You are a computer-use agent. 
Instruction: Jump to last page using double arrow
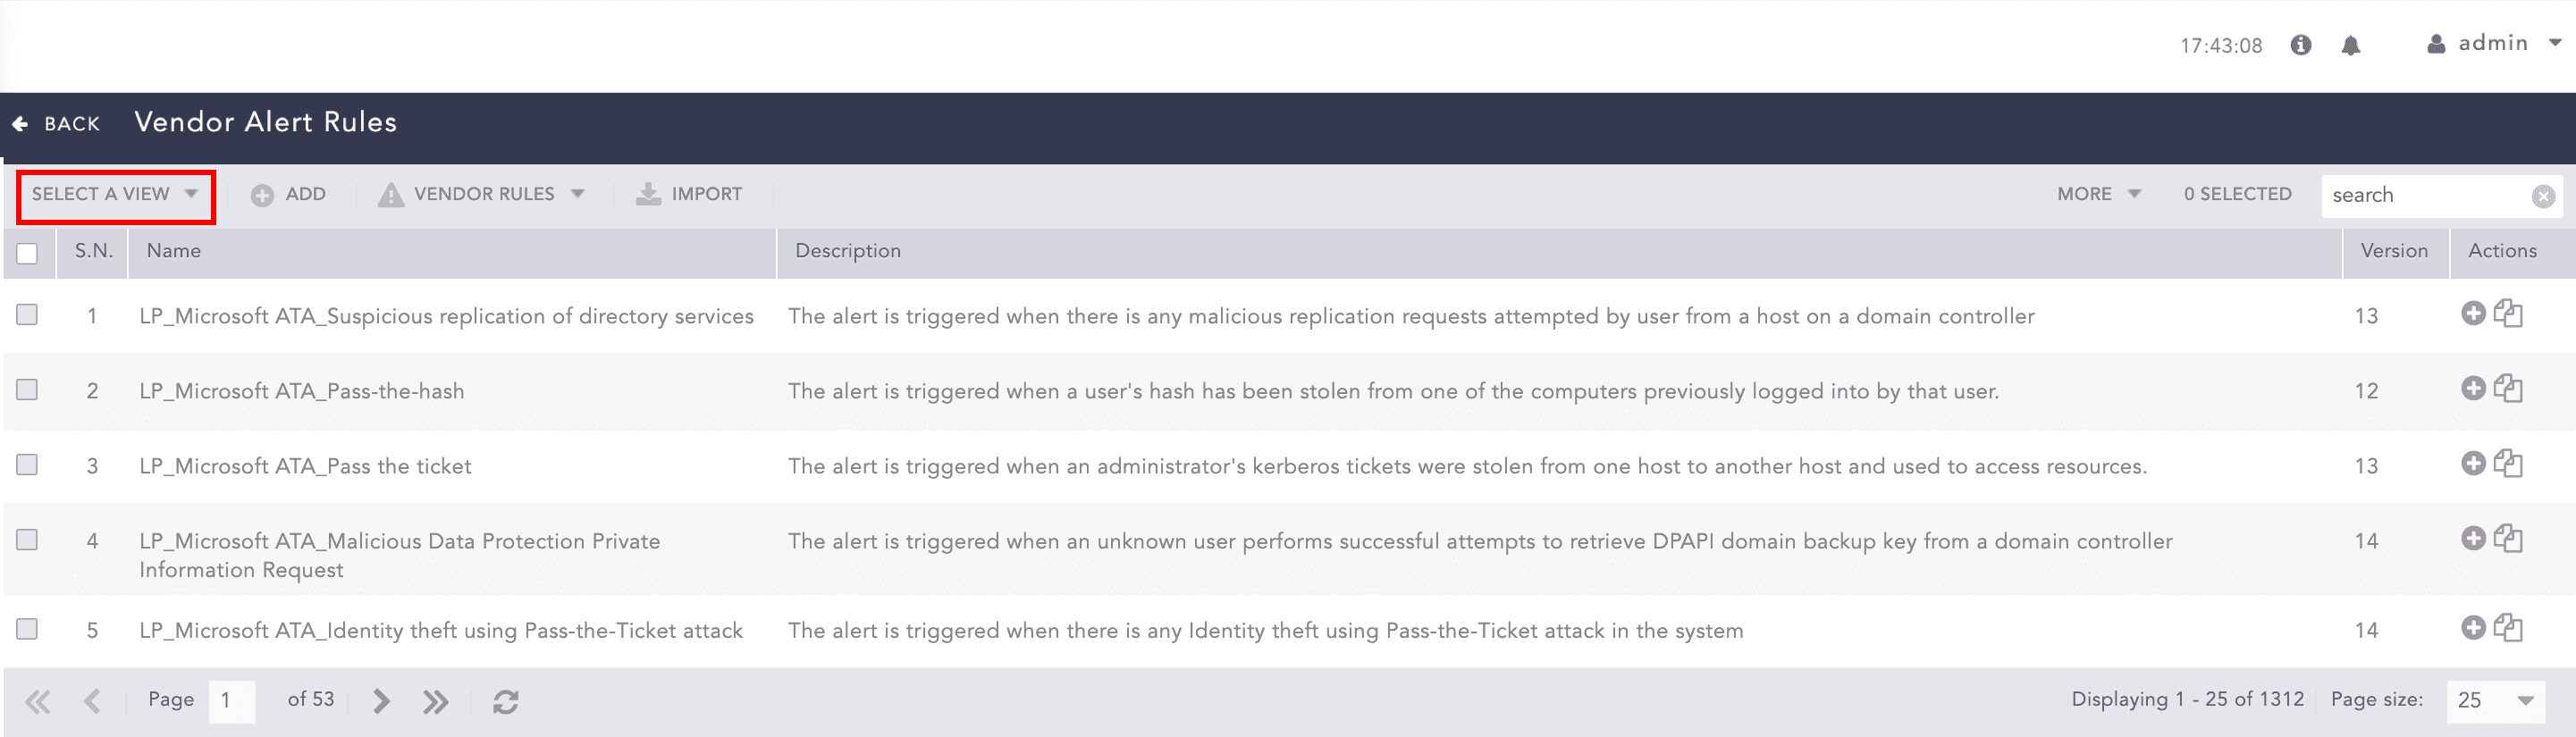(435, 701)
